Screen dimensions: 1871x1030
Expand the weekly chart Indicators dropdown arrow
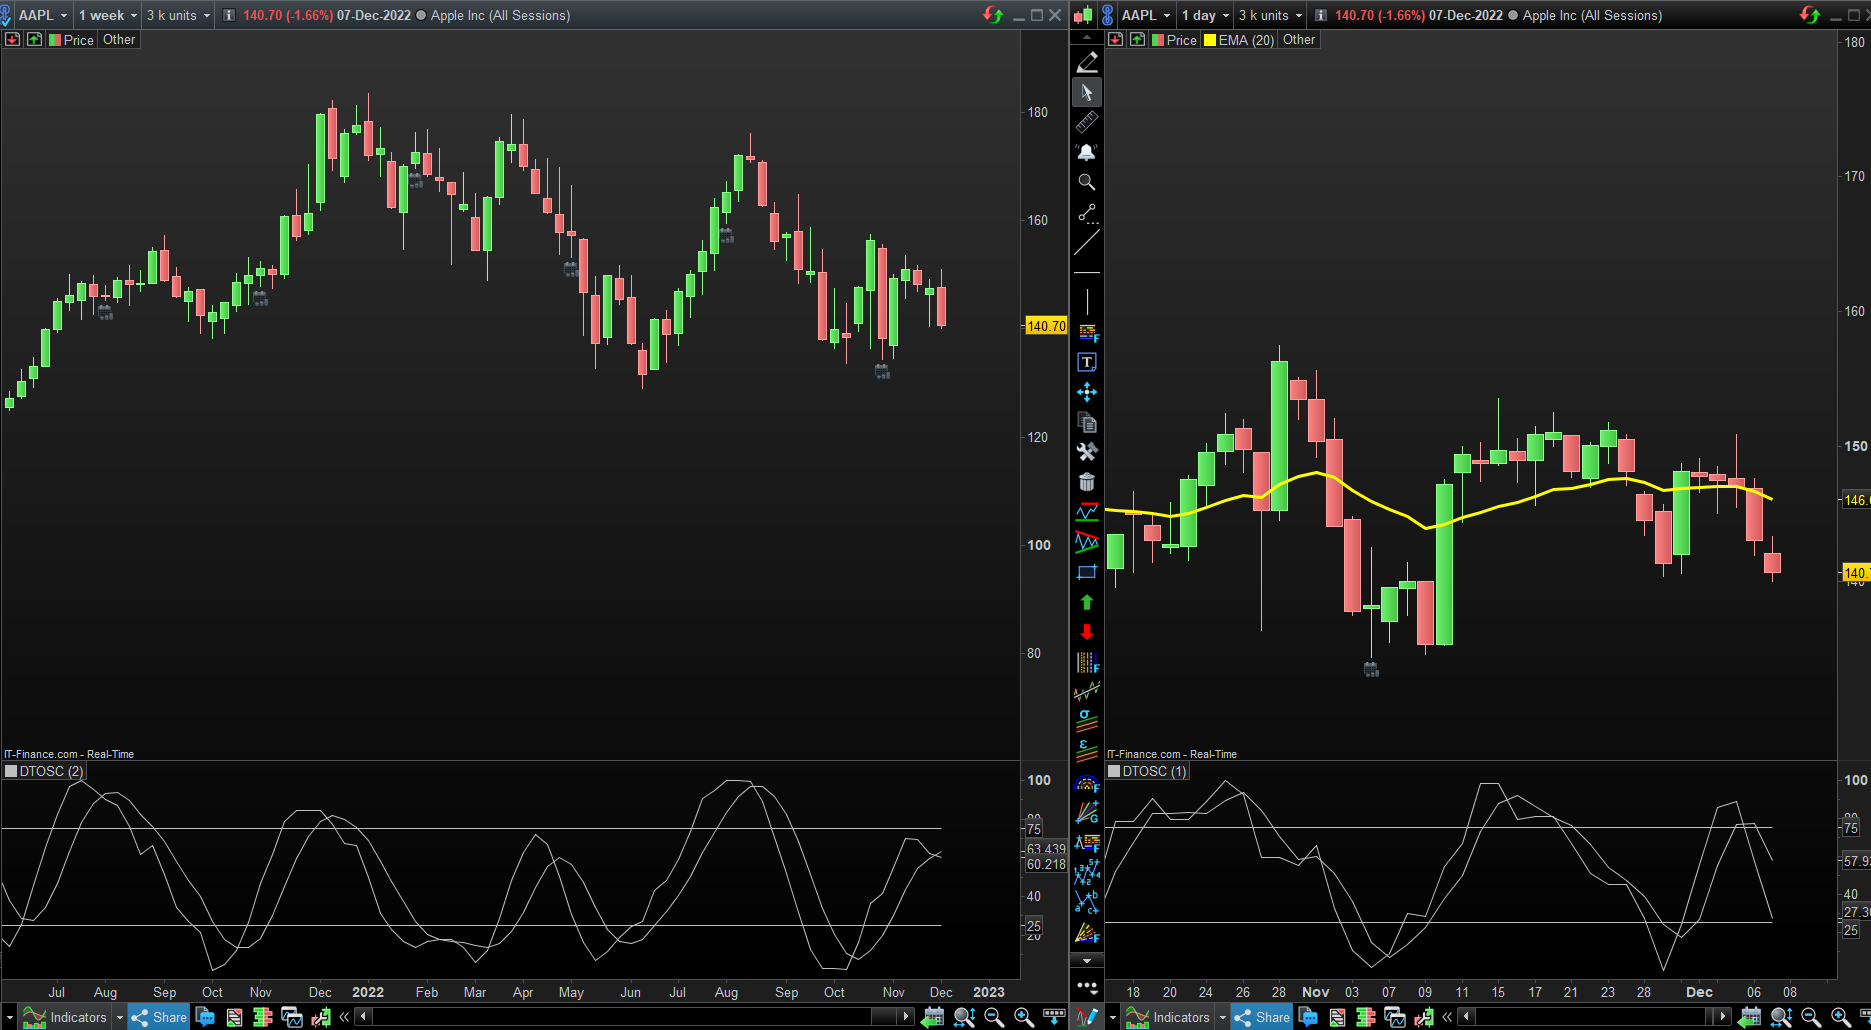pyautogui.click(x=120, y=1018)
